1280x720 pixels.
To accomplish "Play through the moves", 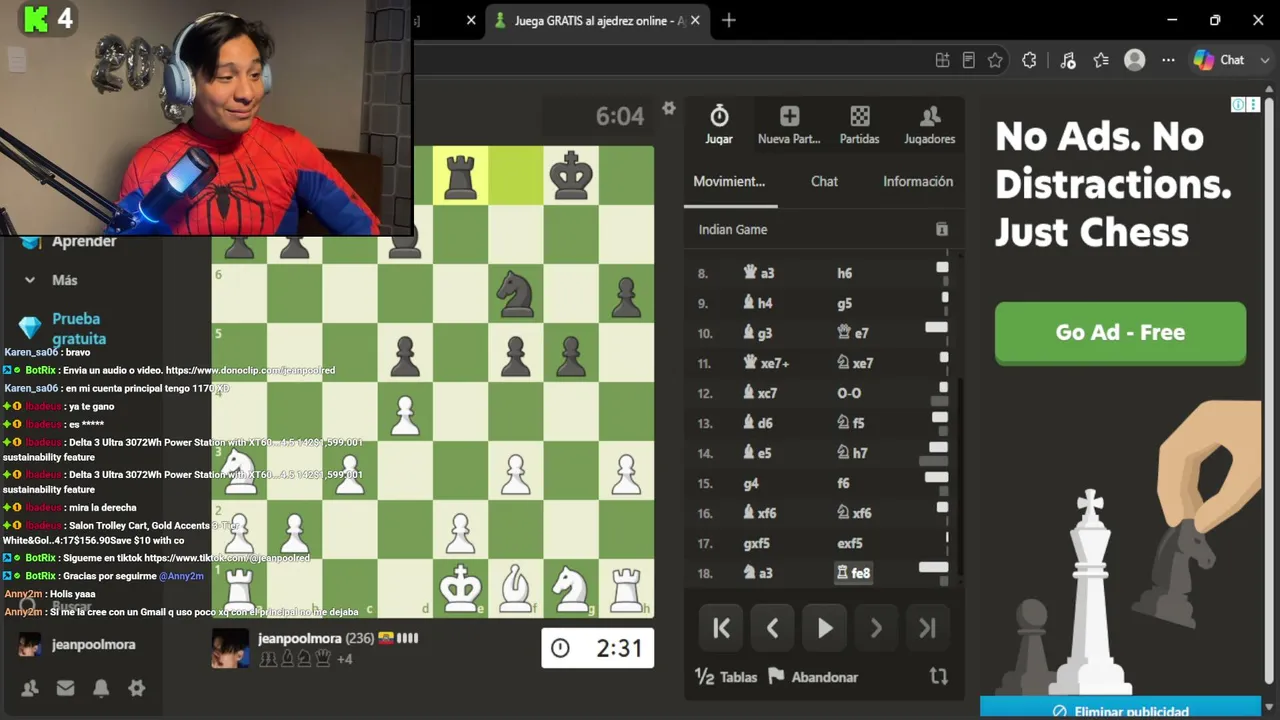I will tap(824, 628).
